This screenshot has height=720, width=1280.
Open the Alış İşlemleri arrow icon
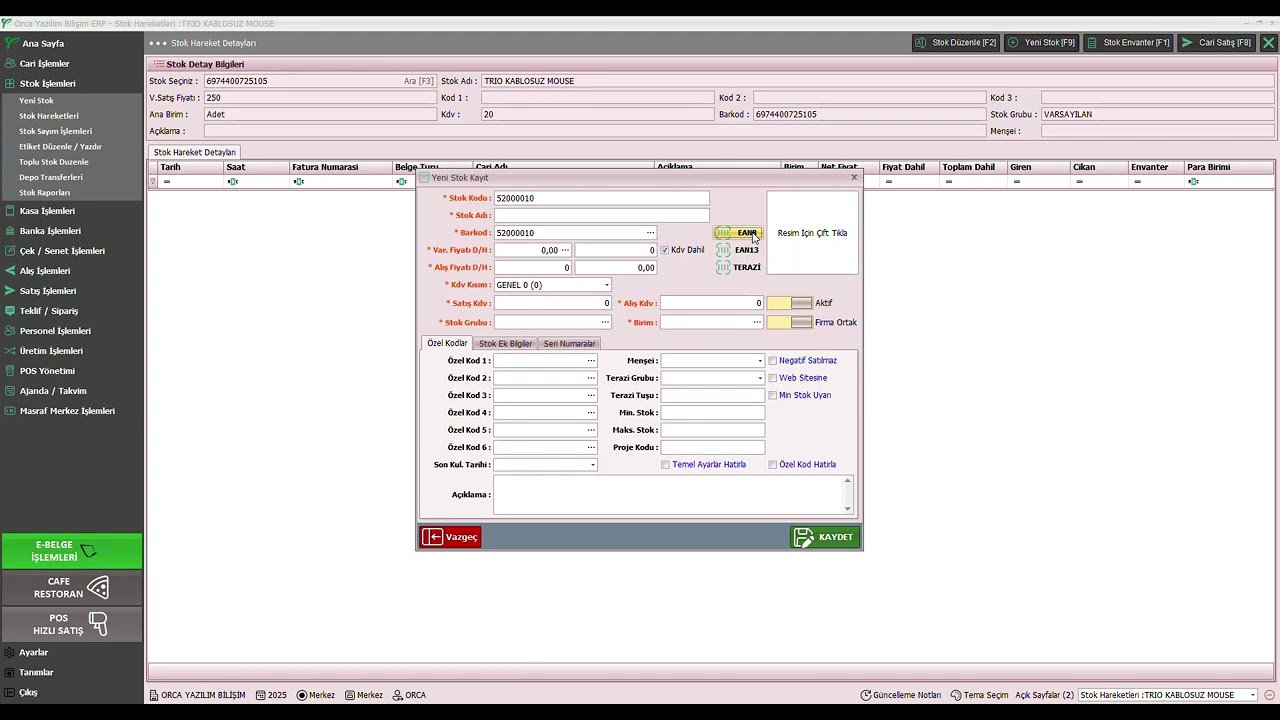[10, 271]
